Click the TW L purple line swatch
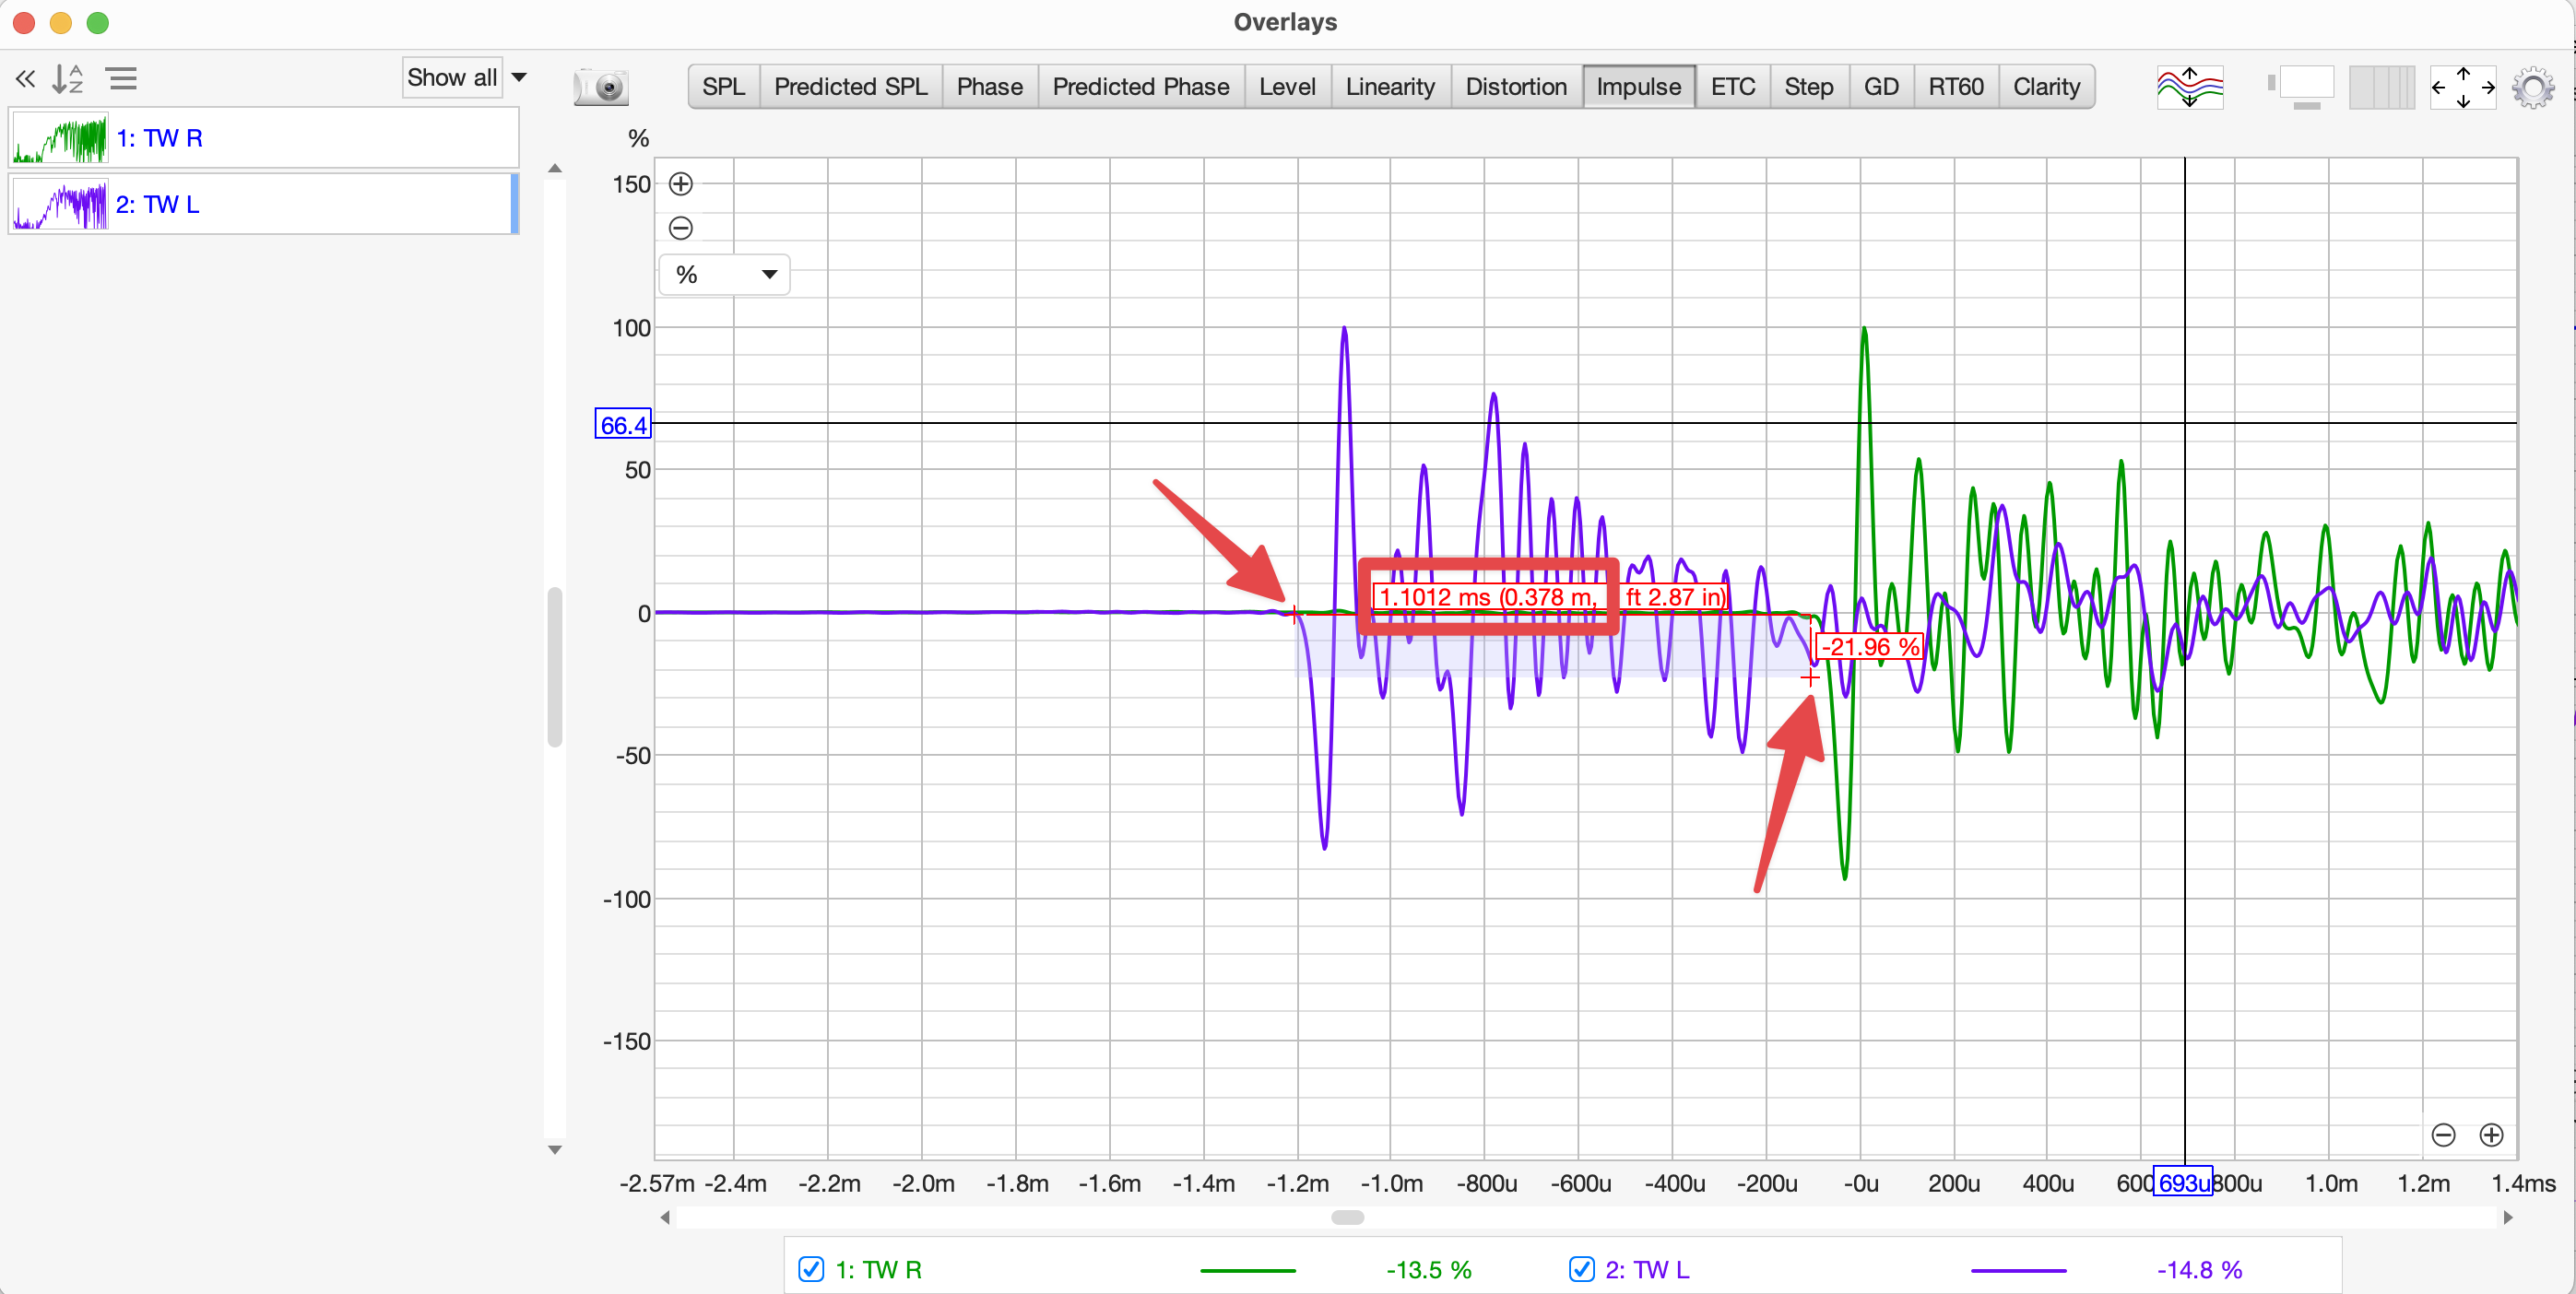The image size is (2576, 1294). click(x=2017, y=1270)
